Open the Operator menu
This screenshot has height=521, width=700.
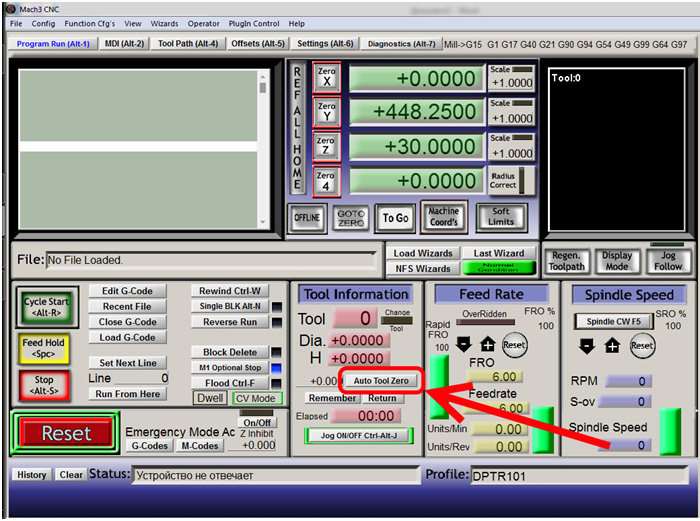pyautogui.click(x=203, y=24)
